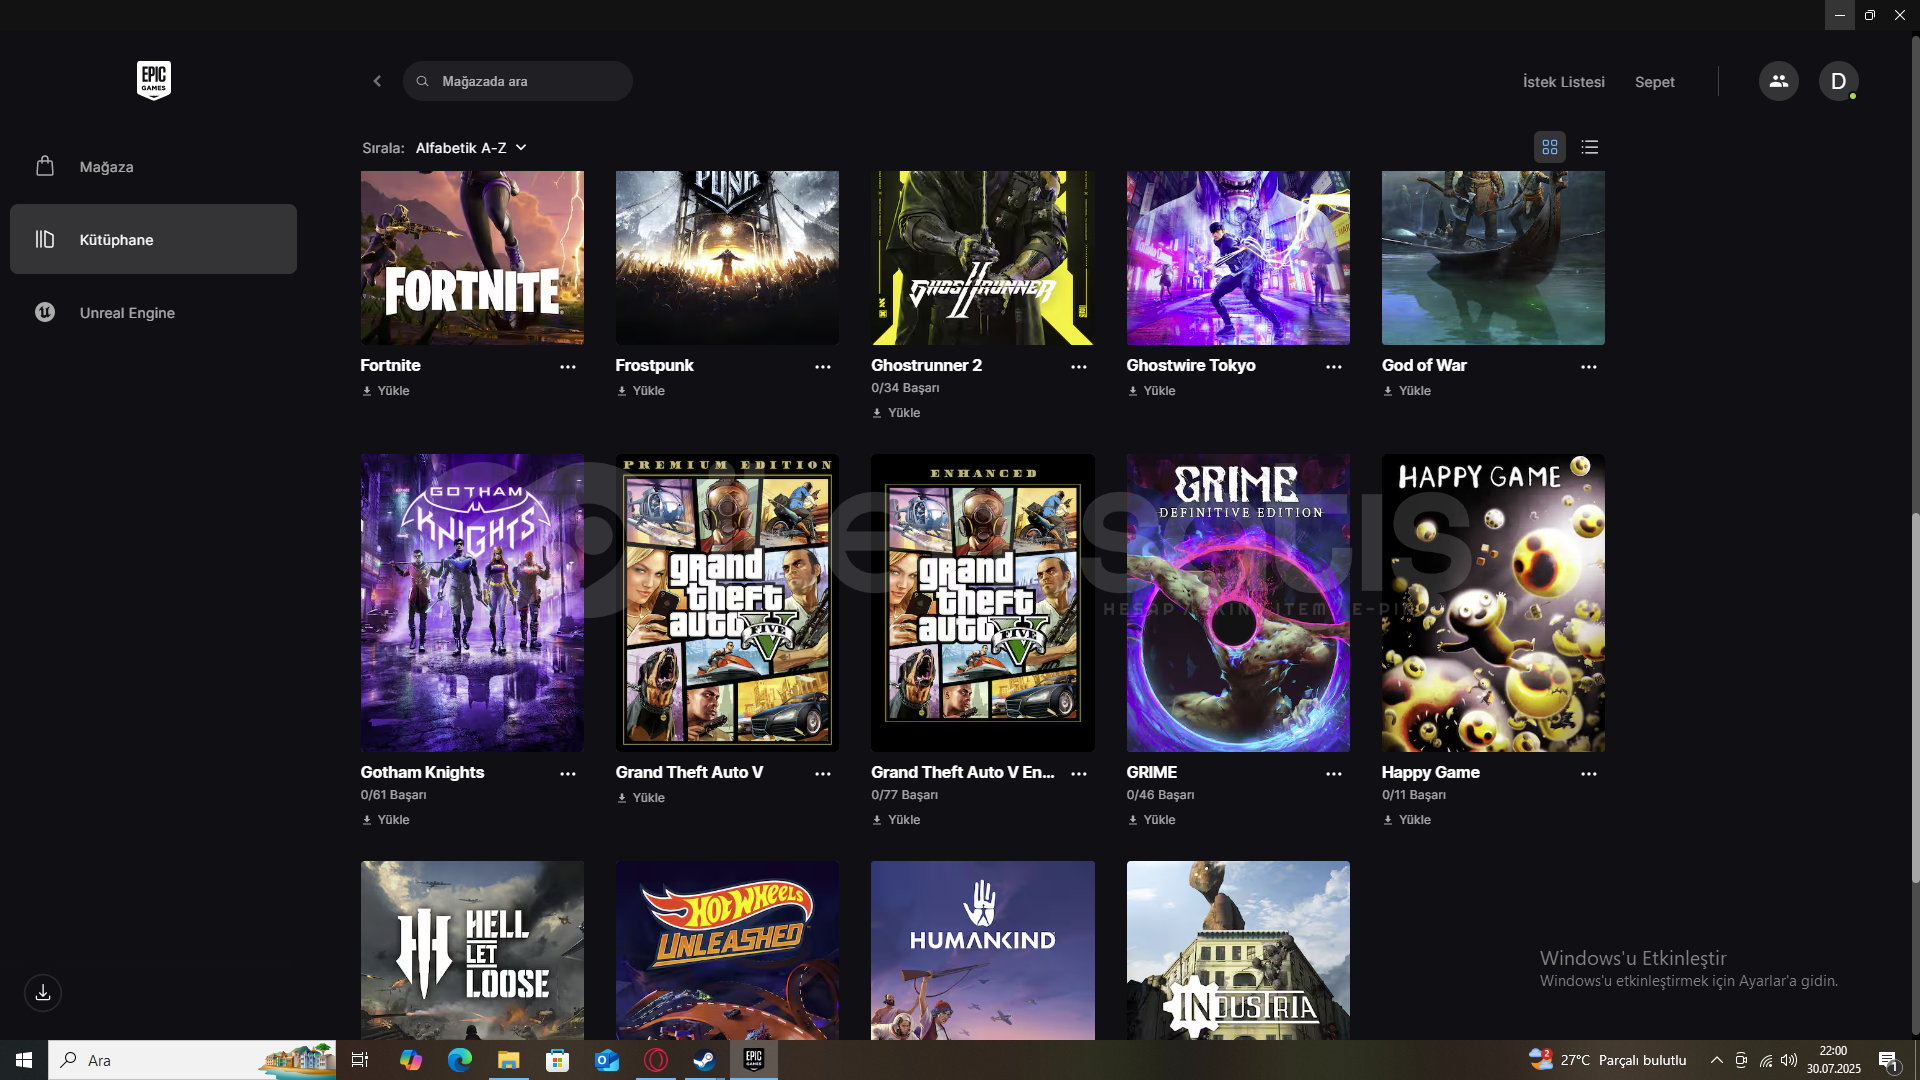Viewport: 1920px width, 1080px height.
Task: Go back with the arrow button
Action: [377, 81]
